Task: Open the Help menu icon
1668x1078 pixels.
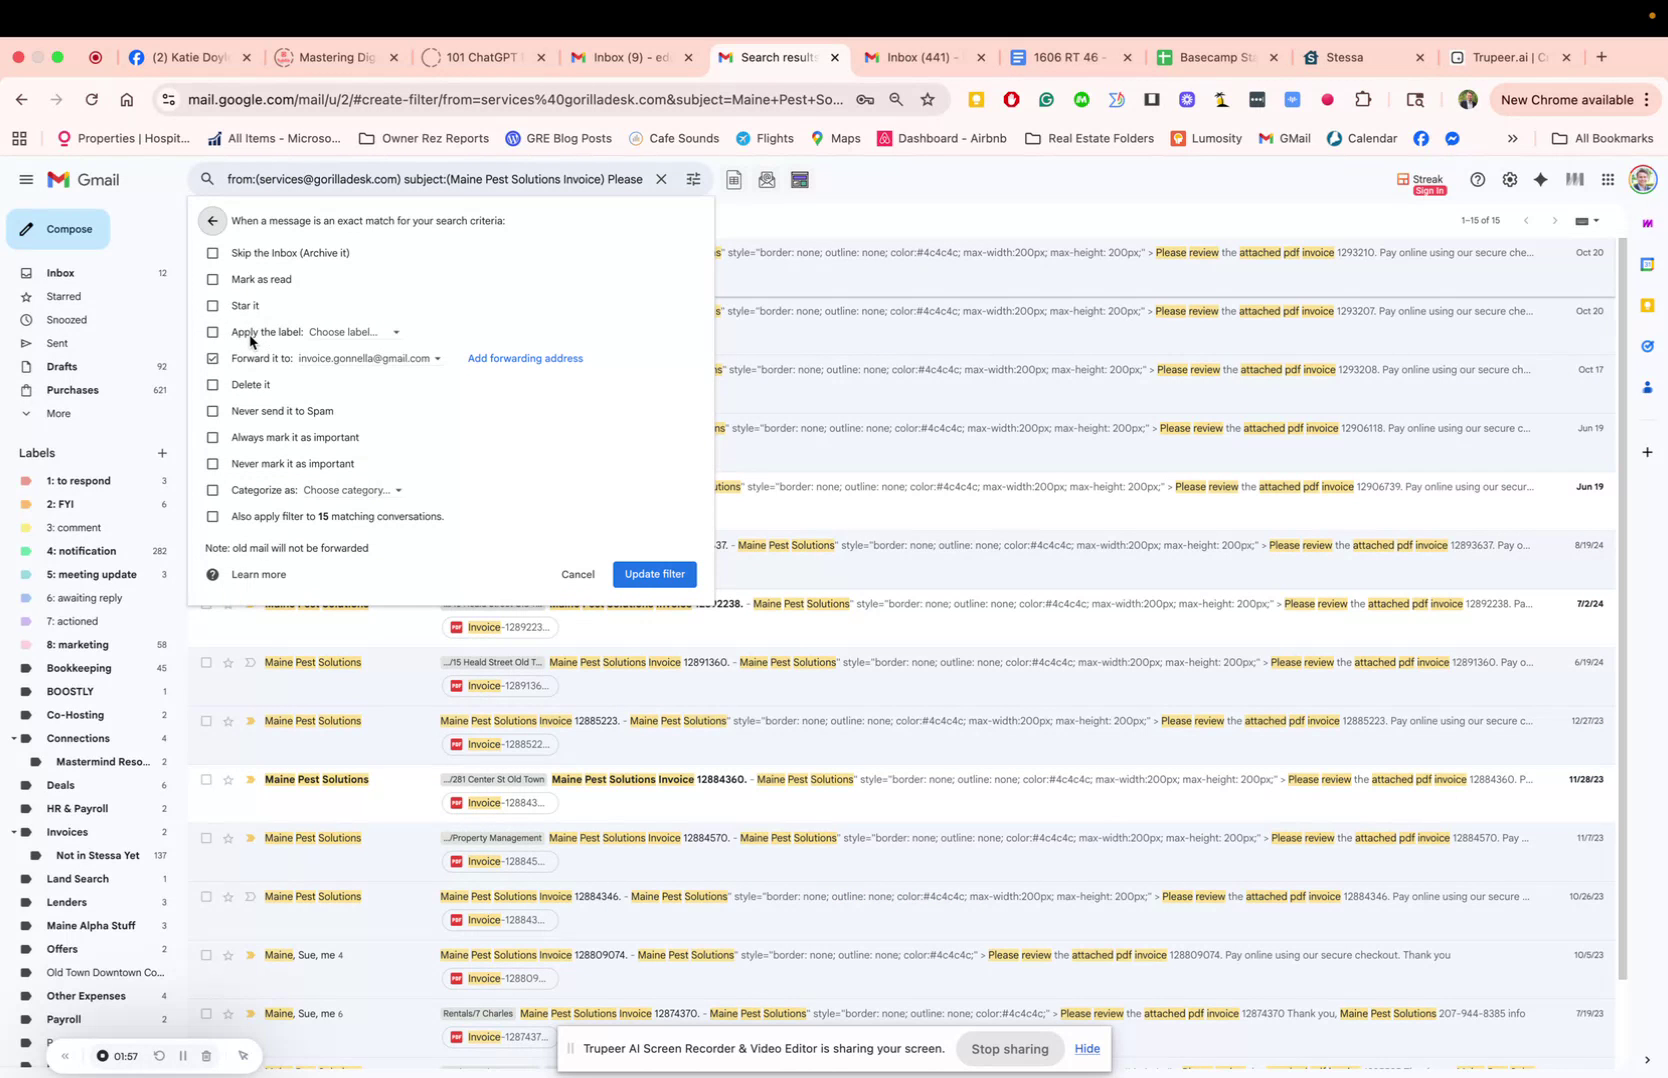Action: (x=1477, y=179)
